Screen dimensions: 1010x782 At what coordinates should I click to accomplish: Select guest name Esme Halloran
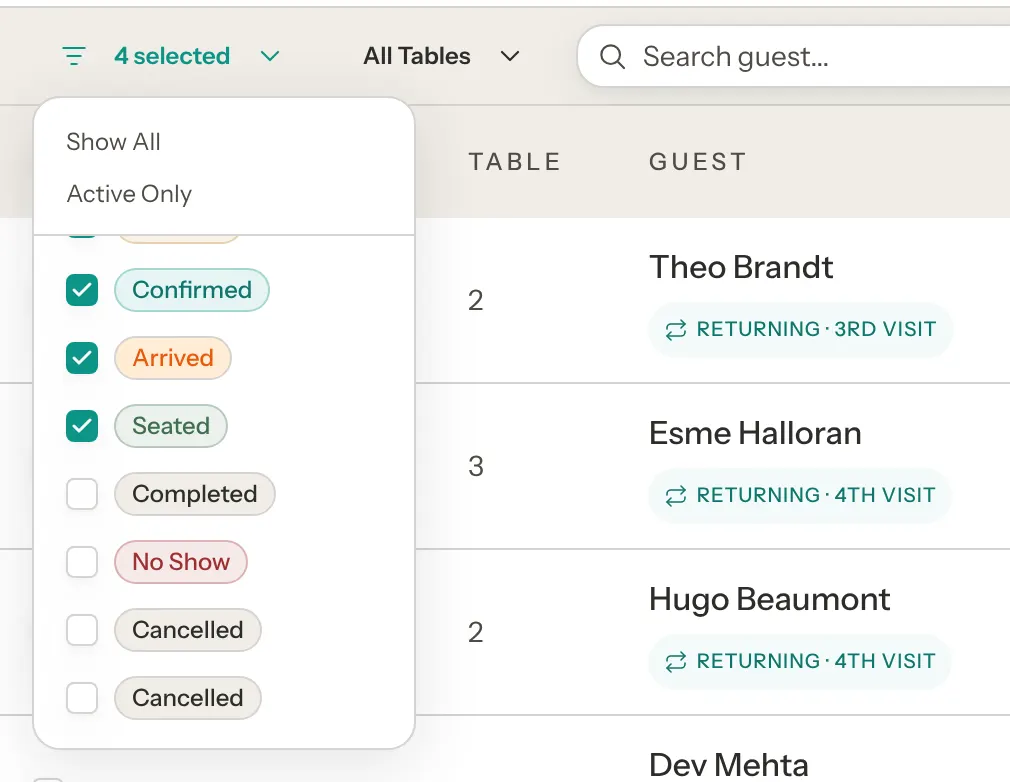(x=755, y=433)
